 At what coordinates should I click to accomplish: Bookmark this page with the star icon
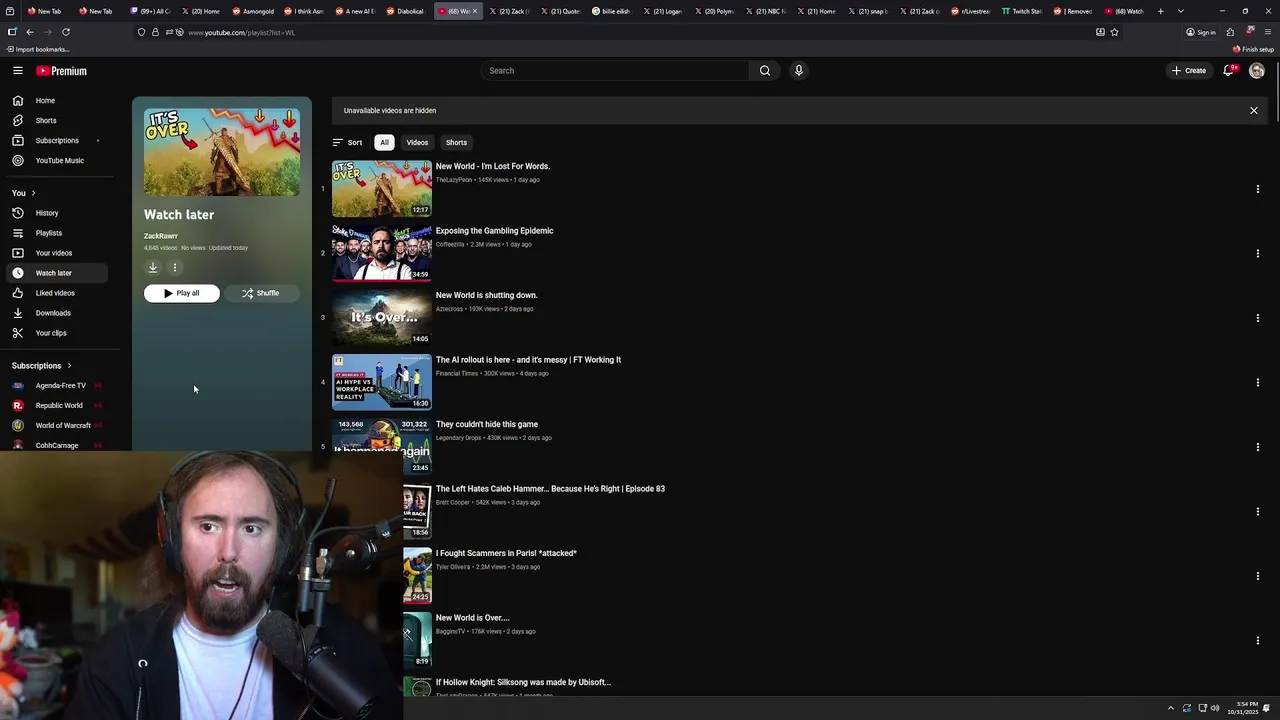pyautogui.click(x=1114, y=32)
